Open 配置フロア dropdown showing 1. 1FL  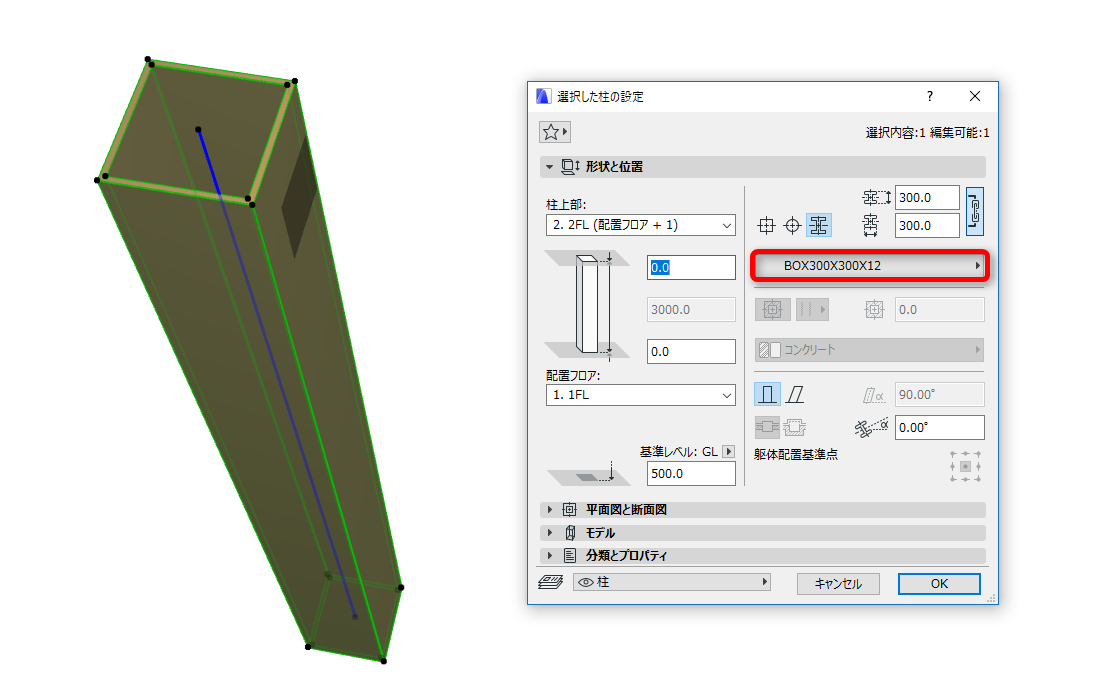(640, 395)
